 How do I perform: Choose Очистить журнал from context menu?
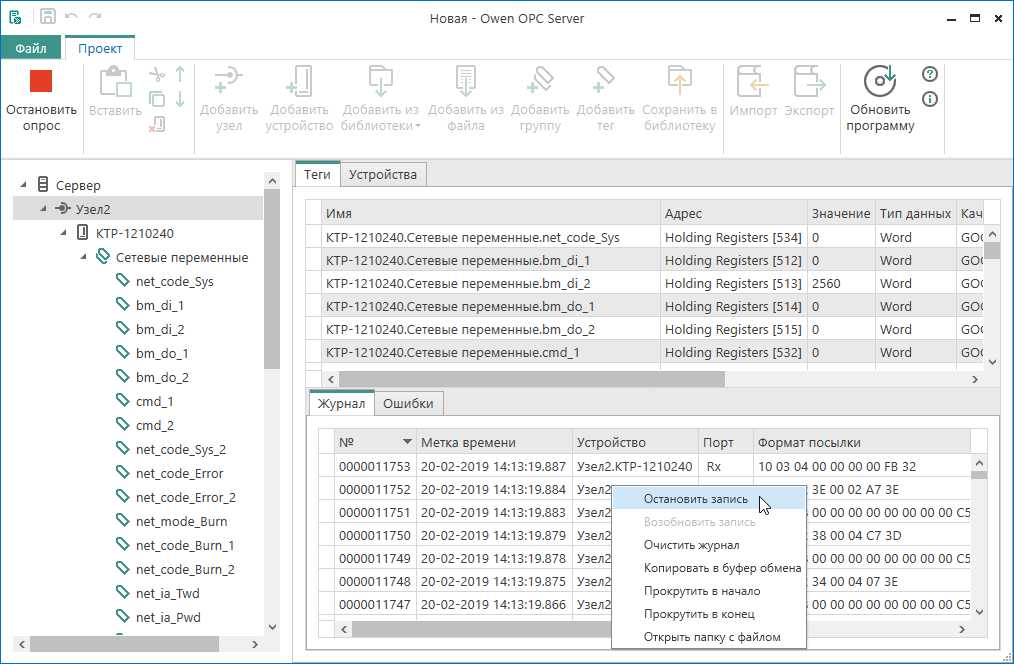point(691,545)
